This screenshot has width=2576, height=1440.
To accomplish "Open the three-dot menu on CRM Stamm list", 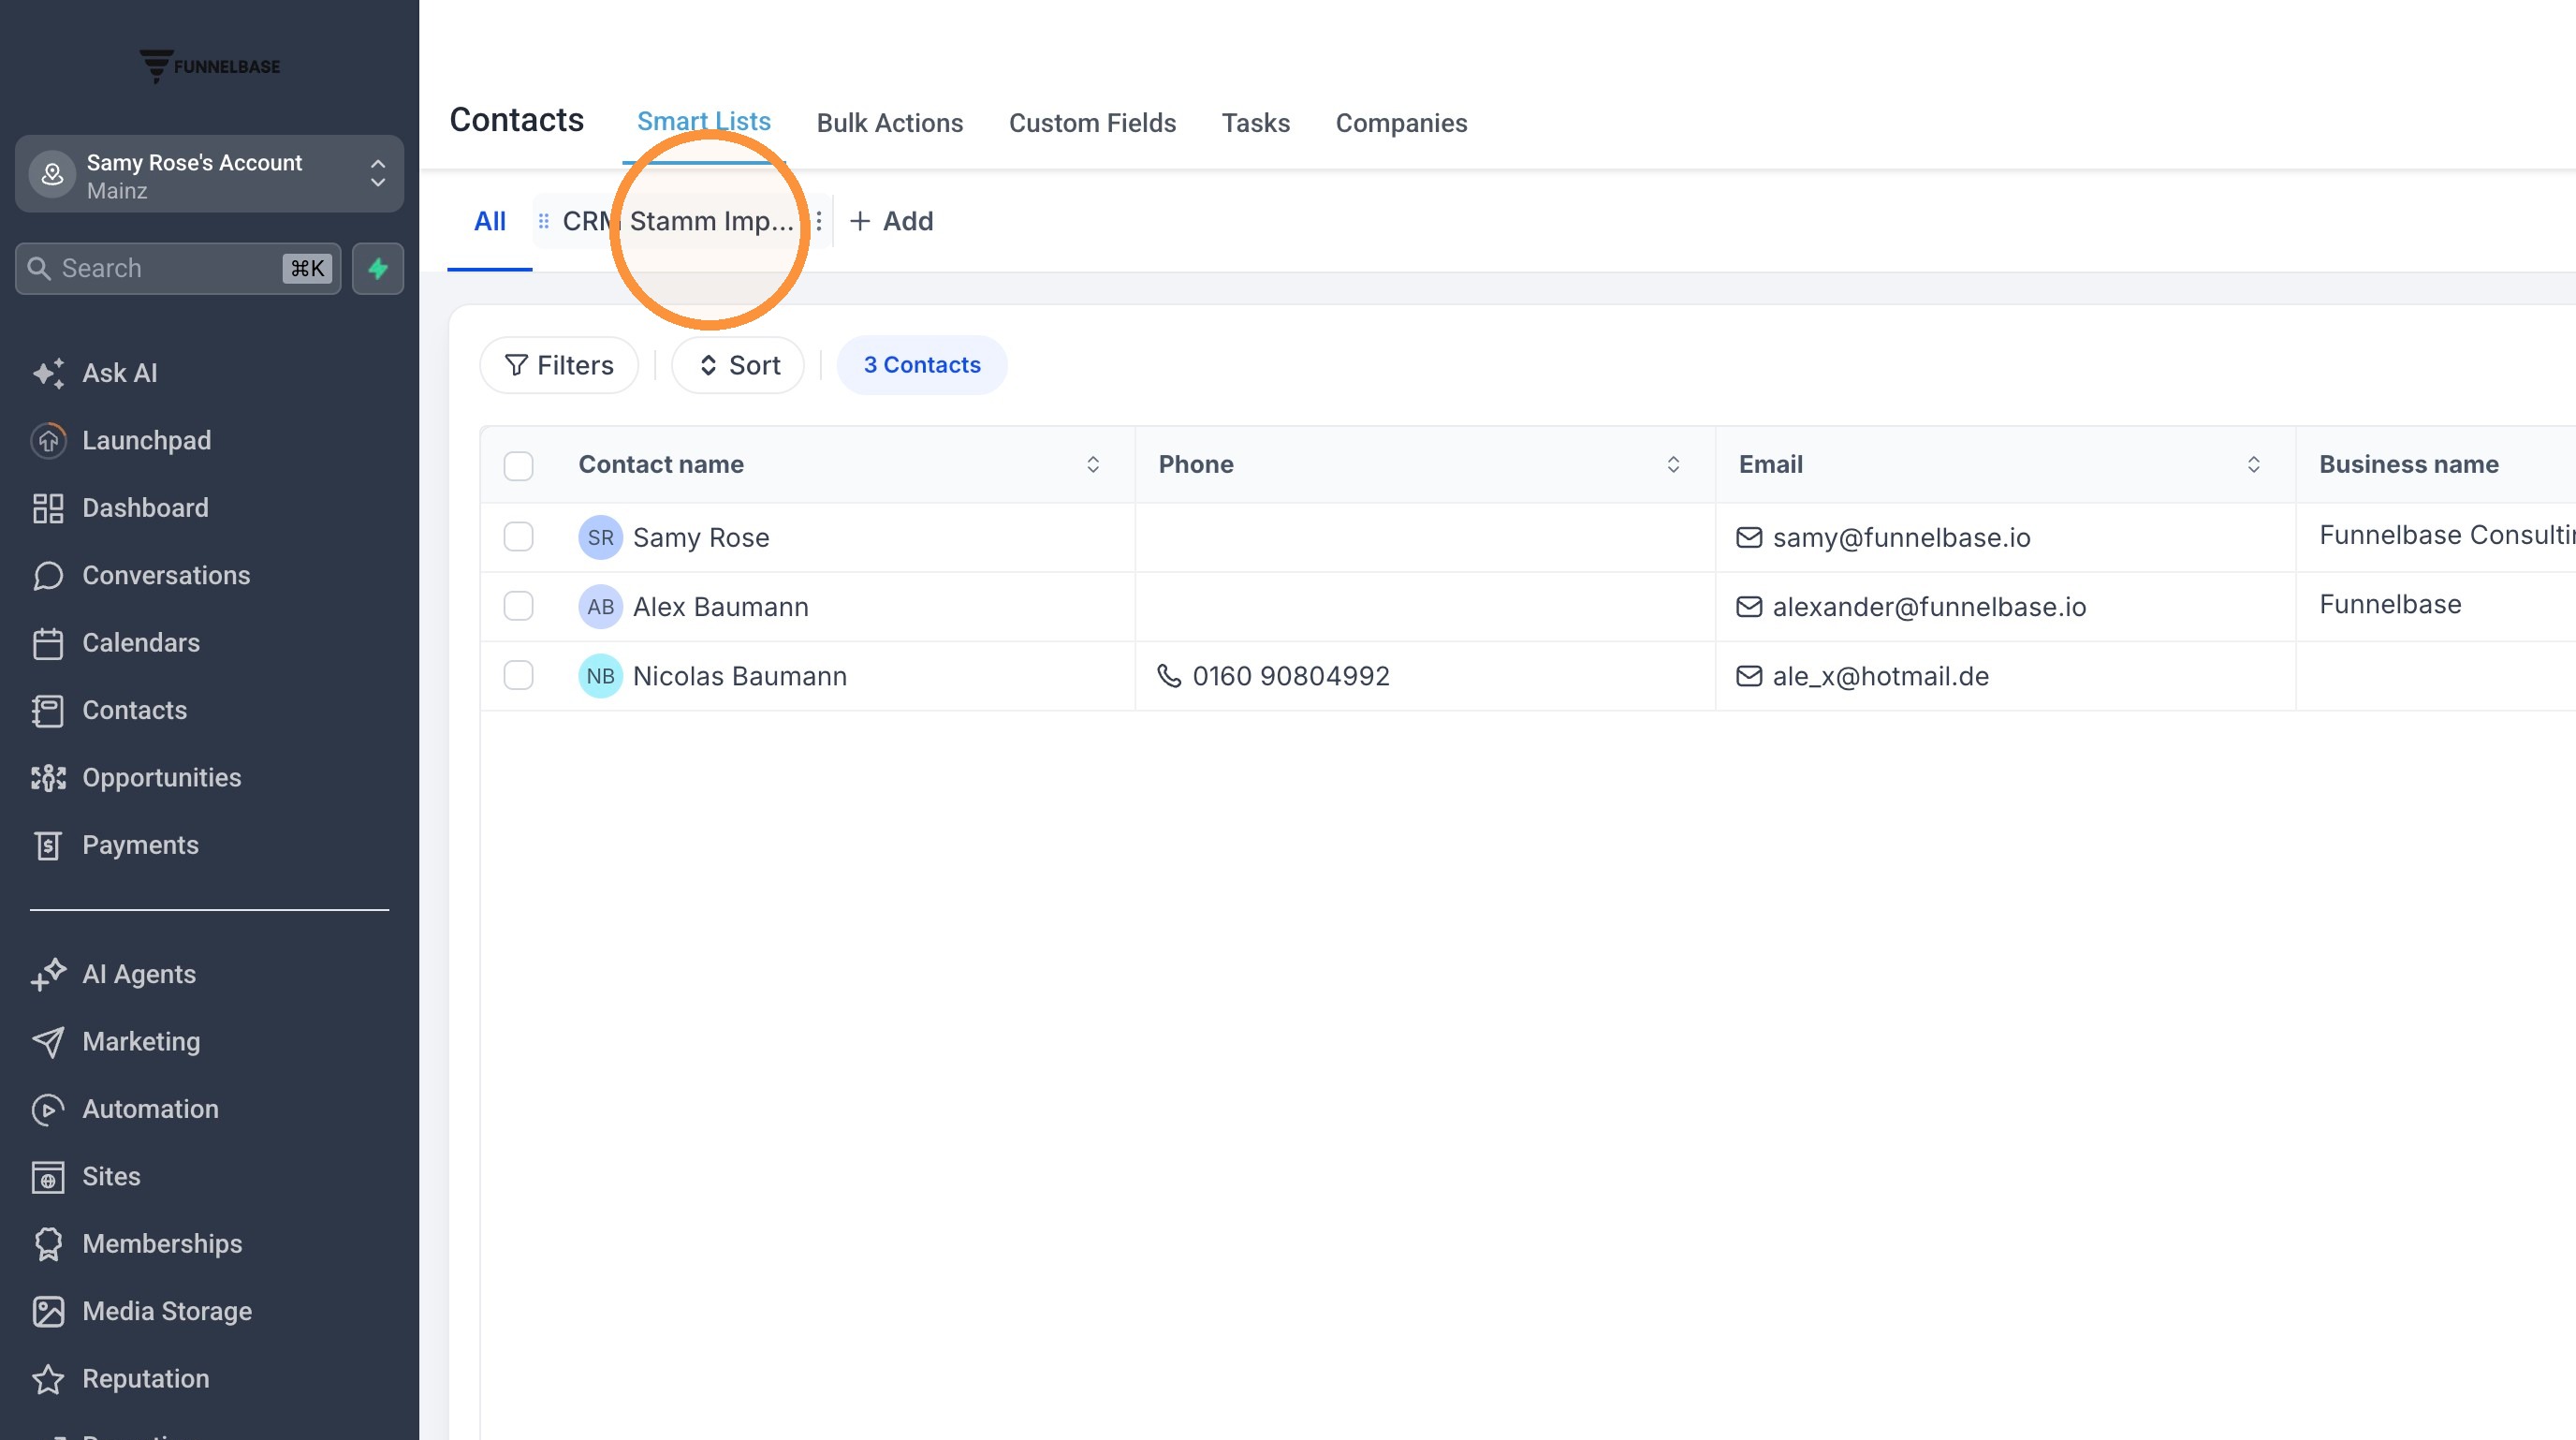I will tap(818, 221).
